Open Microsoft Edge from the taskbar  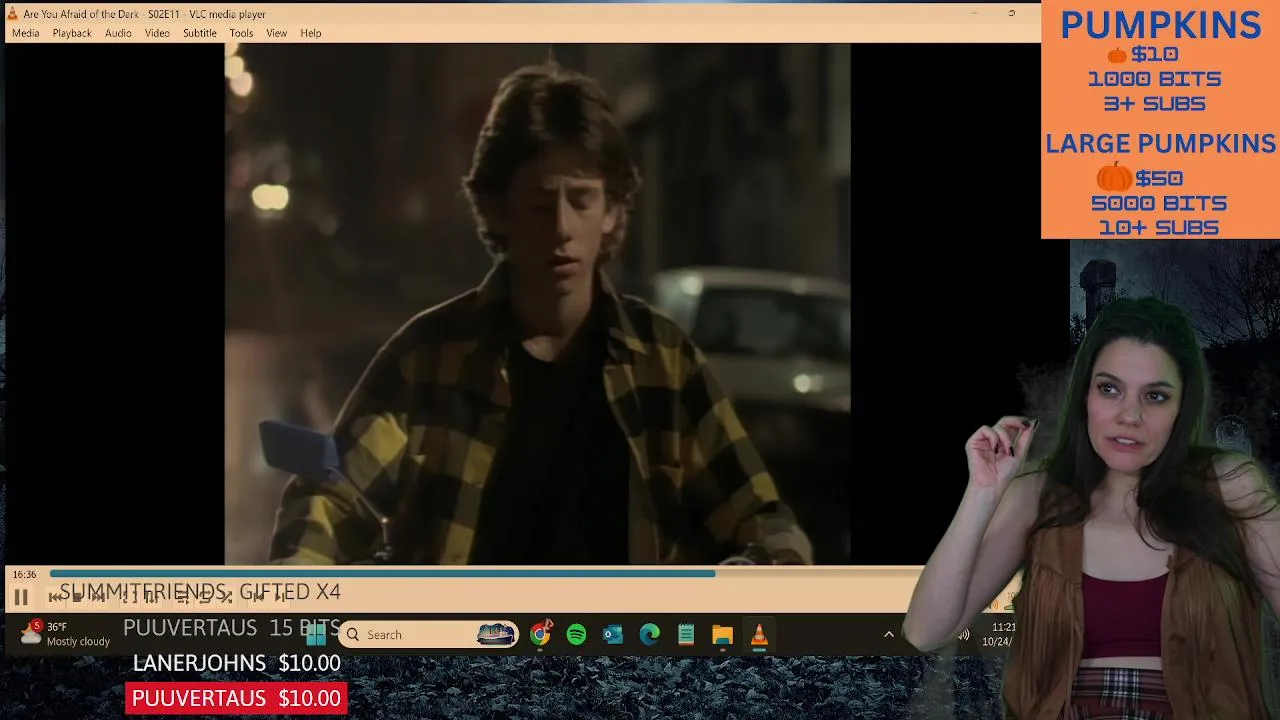650,634
